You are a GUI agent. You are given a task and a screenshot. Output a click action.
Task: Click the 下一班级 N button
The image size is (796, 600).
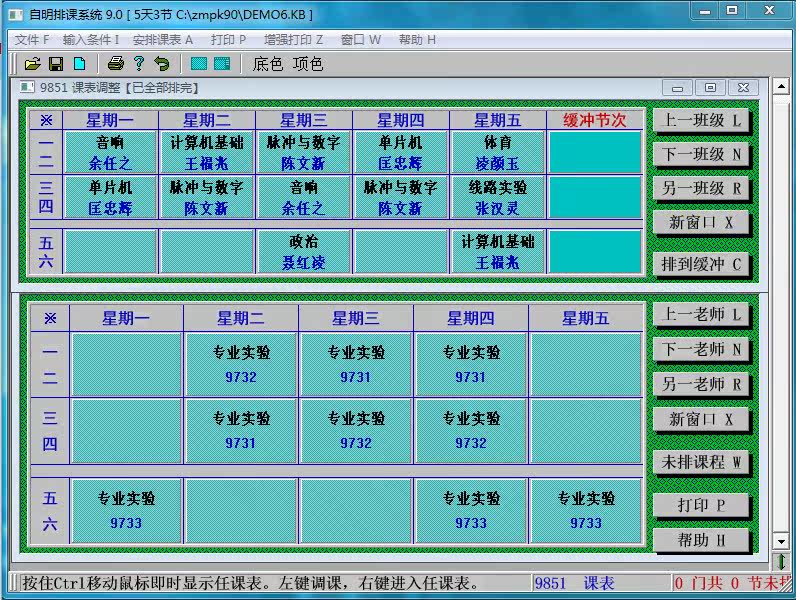pos(701,154)
